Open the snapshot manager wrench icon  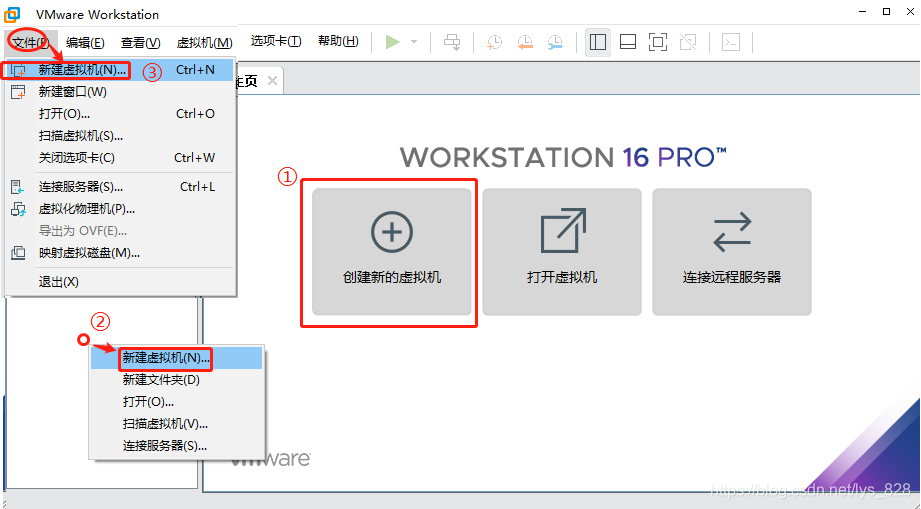(554, 42)
